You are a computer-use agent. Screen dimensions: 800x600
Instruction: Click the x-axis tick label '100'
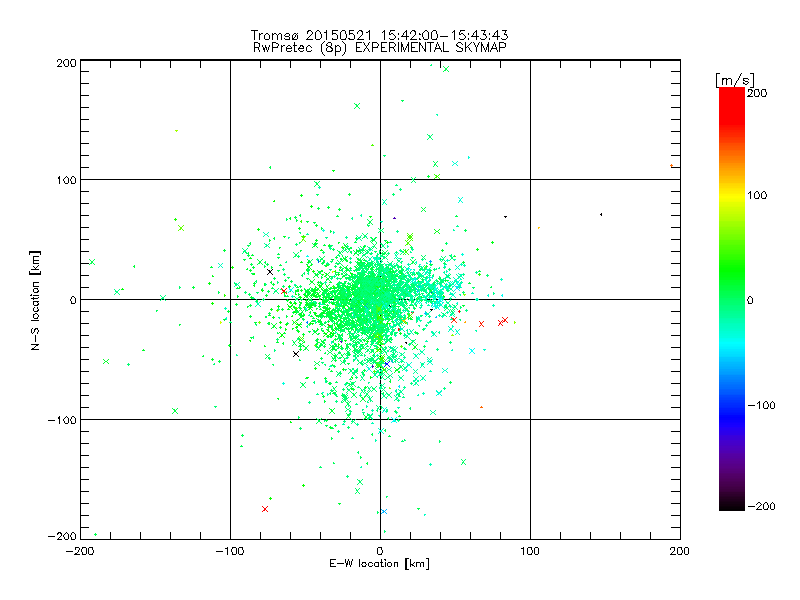click(x=530, y=551)
